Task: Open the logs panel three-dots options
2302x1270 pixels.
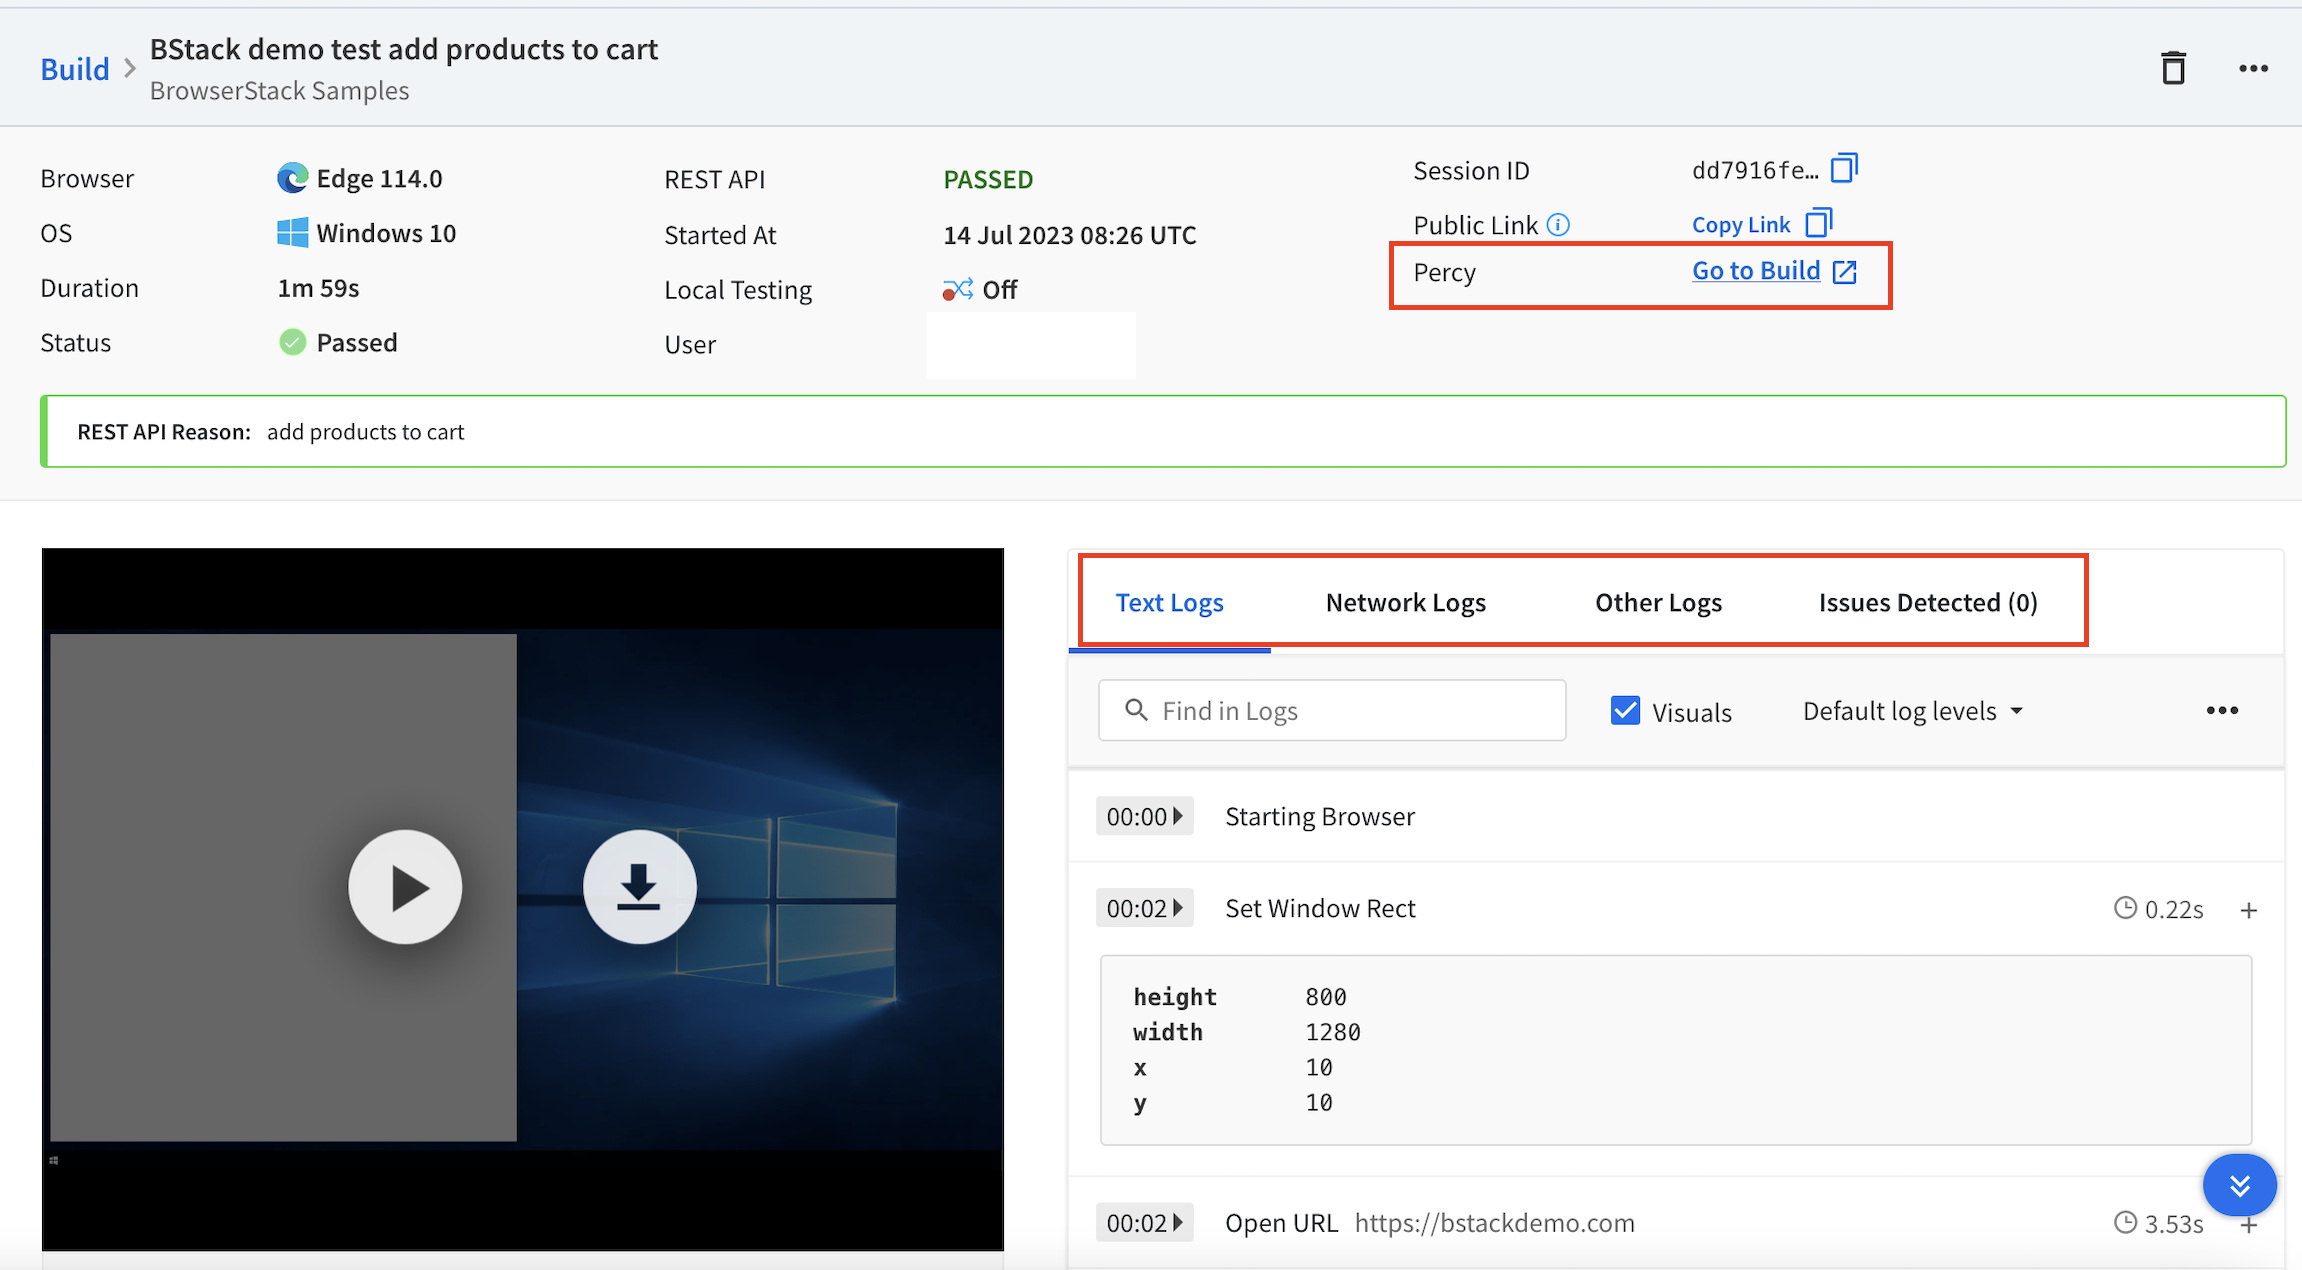Action: (x=2221, y=710)
